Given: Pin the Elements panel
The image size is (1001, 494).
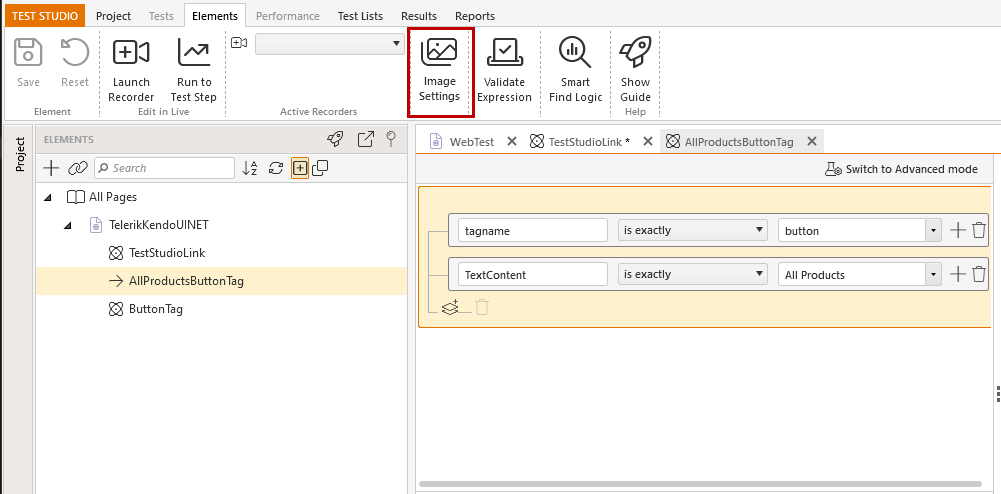Looking at the screenshot, I should pyautogui.click(x=392, y=138).
